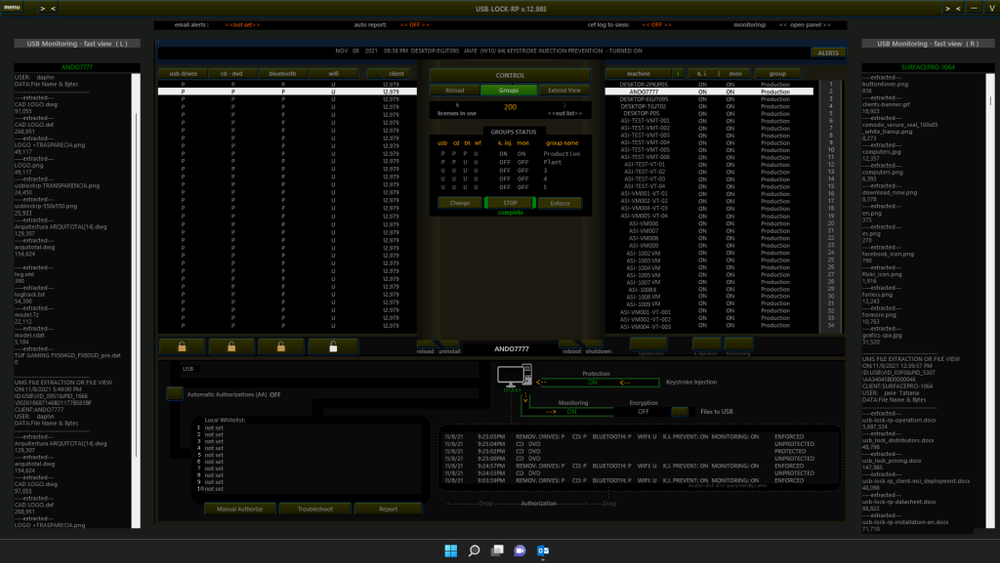Click the << open panel >> monitoring link

805,25
